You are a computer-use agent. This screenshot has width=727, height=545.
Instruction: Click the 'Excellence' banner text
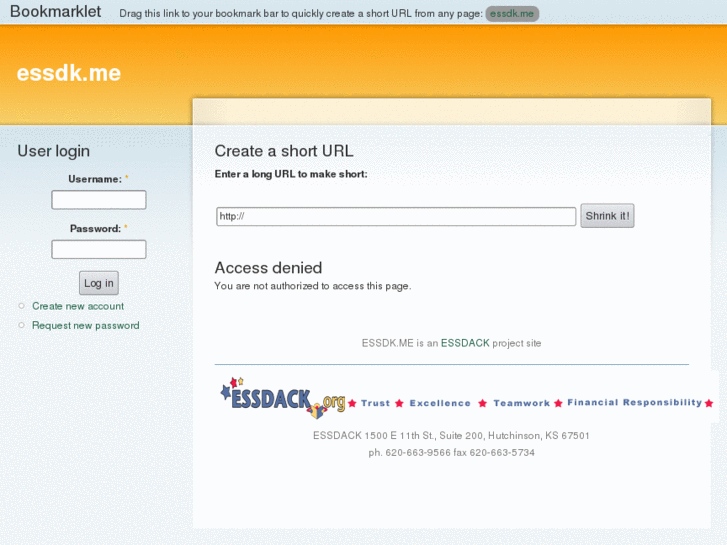(440, 403)
